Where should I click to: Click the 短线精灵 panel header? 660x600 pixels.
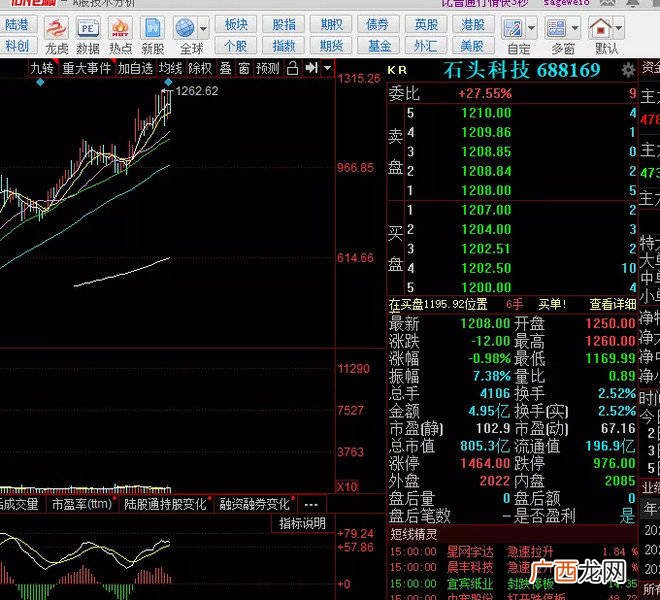tap(512, 534)
